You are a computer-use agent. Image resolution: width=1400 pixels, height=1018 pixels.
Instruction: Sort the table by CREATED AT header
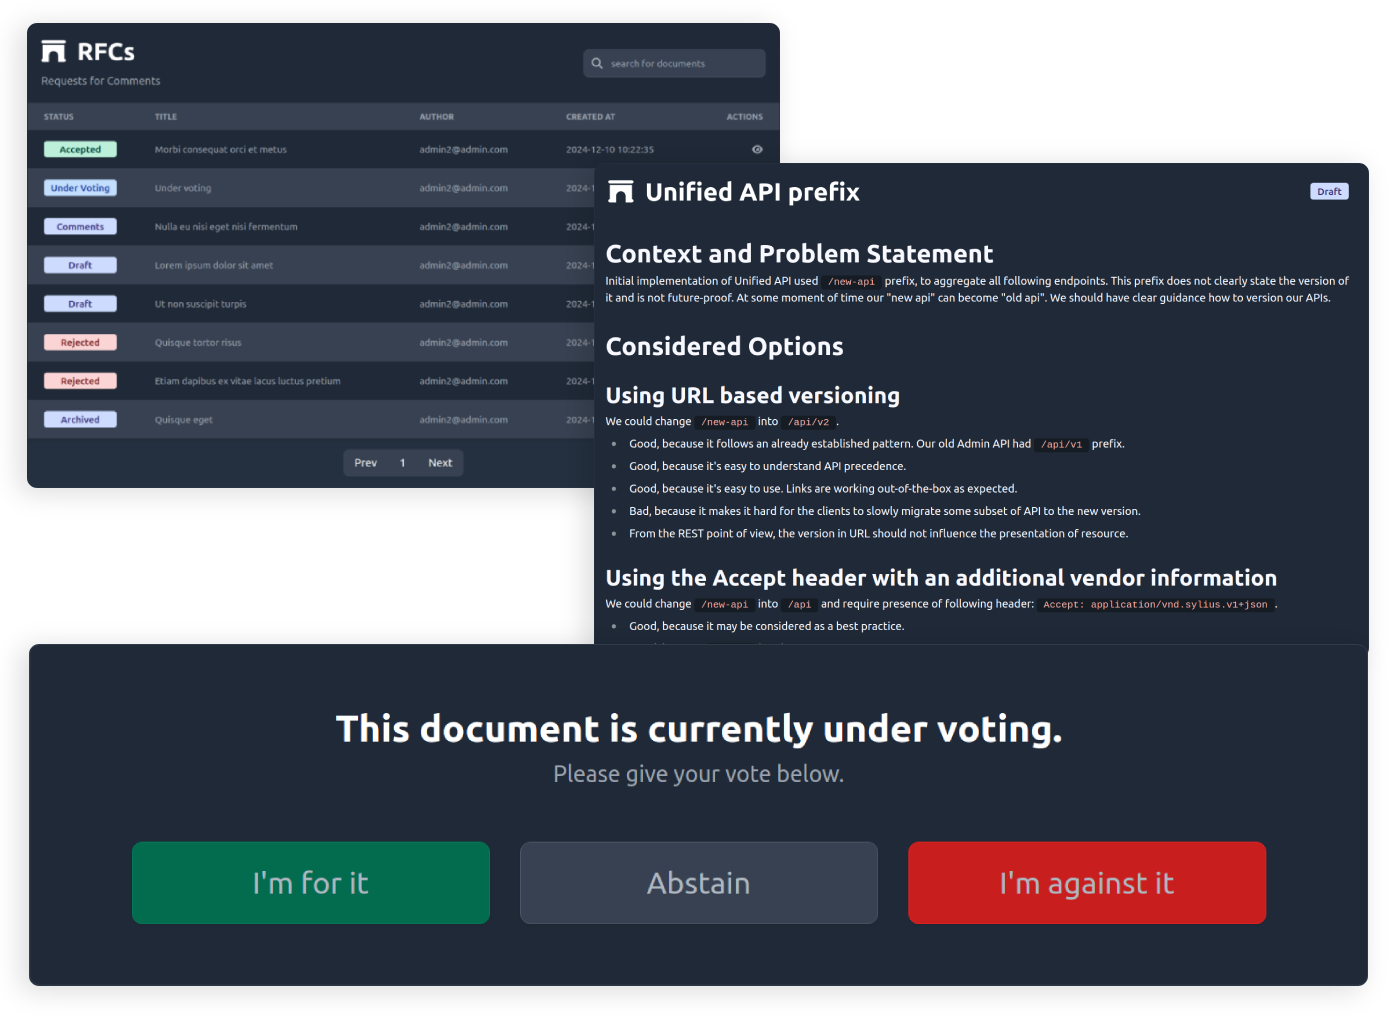coord(590,116)
